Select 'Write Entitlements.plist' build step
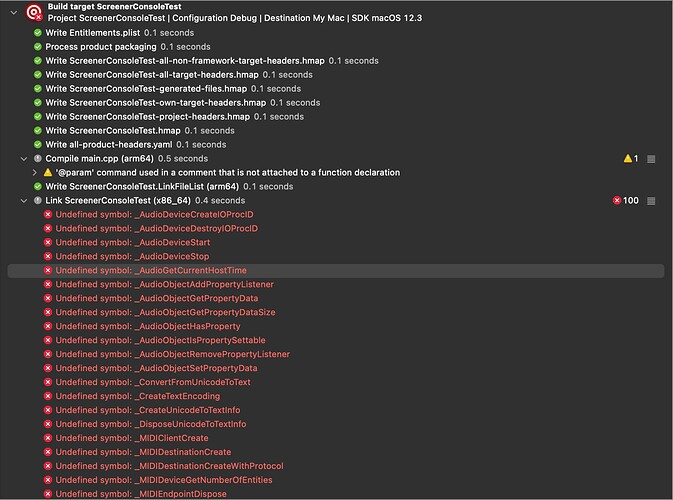 point(93,33)
